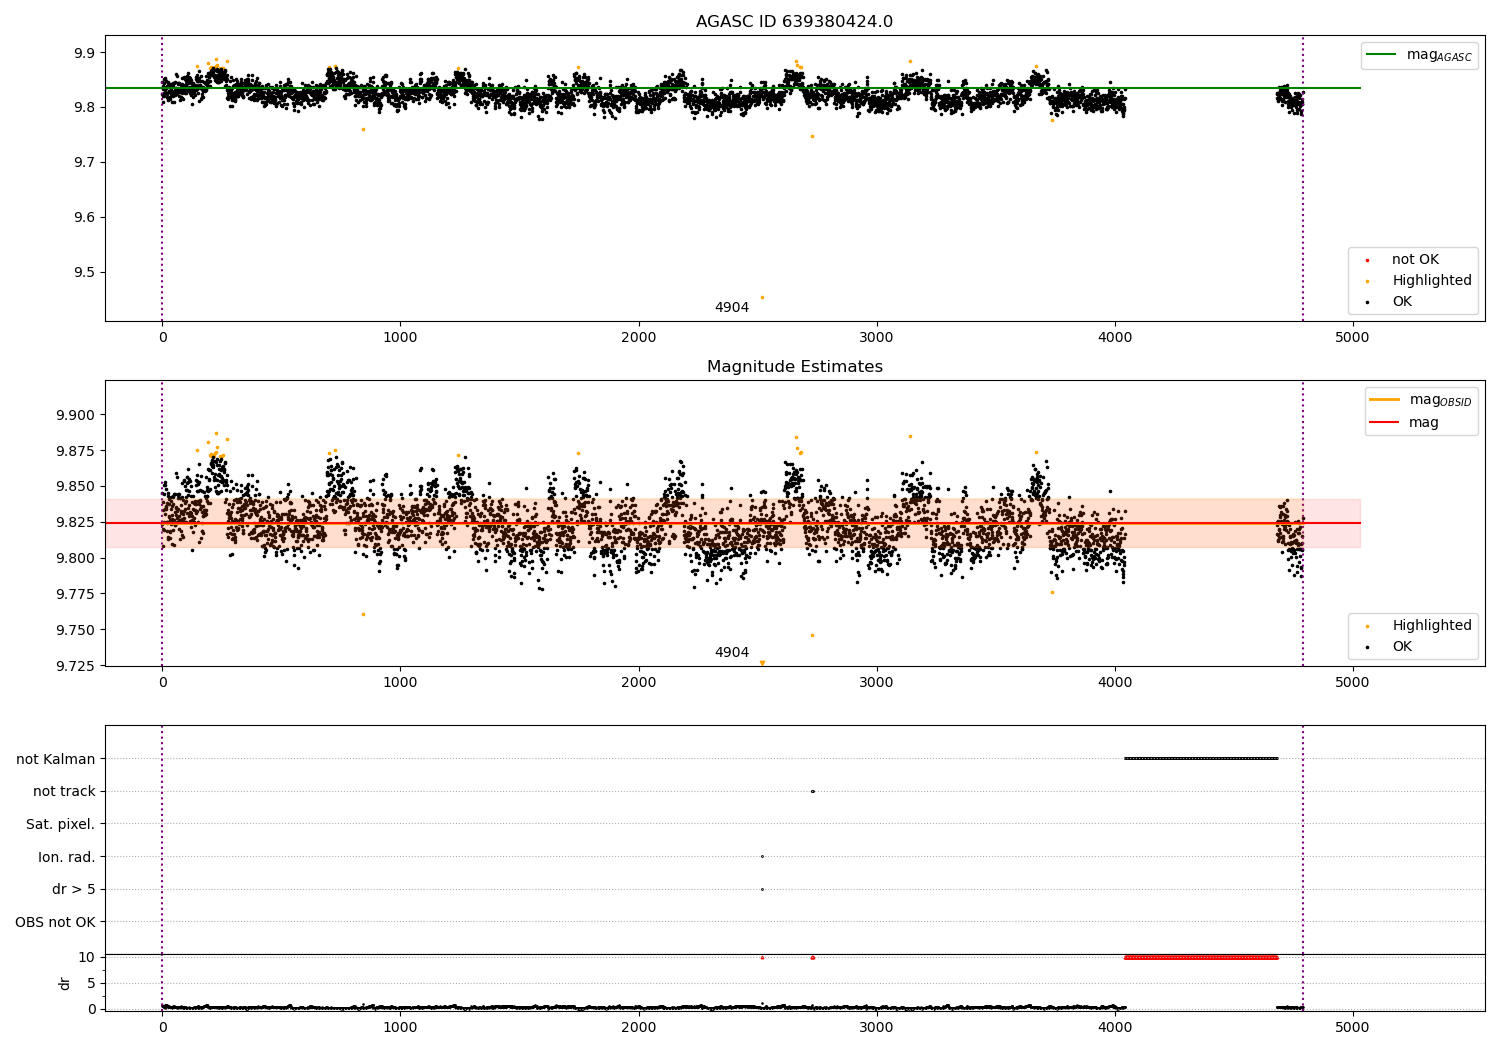
Task: Click the plot title 'AGASC ID 639380424.0'
Action: [x=794, y=22]
